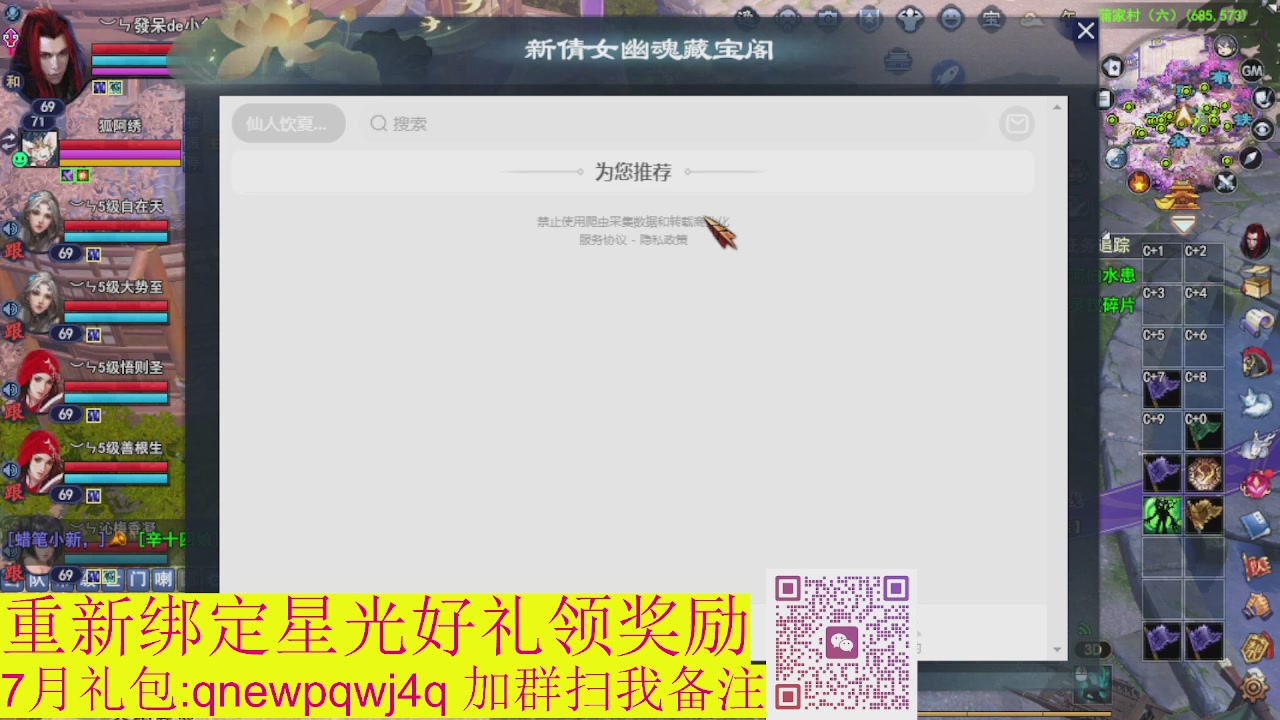This screenshot has width=1280, height=720.
Task: Click the compass needle icon by the minimap
Action: pyautogui.click(x=1251, y=158)
